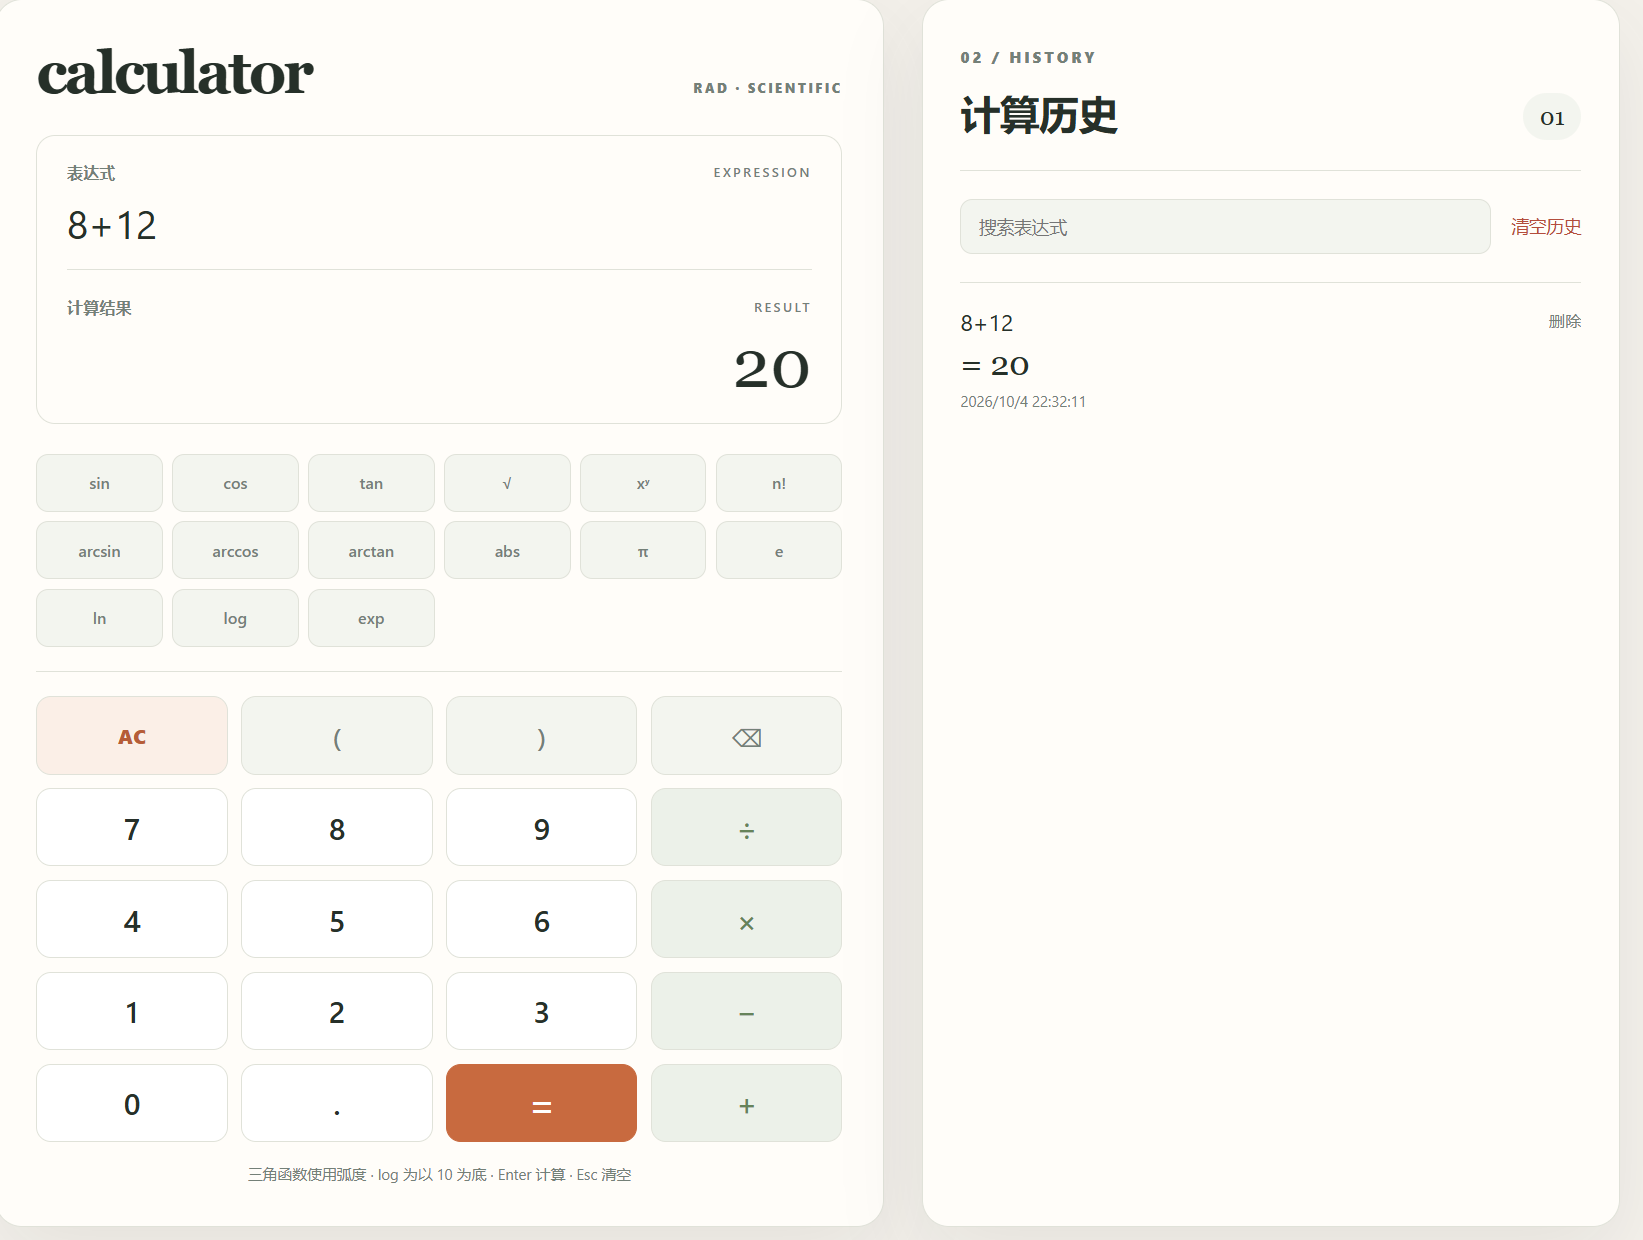Insert the exp function

[371, 618]
